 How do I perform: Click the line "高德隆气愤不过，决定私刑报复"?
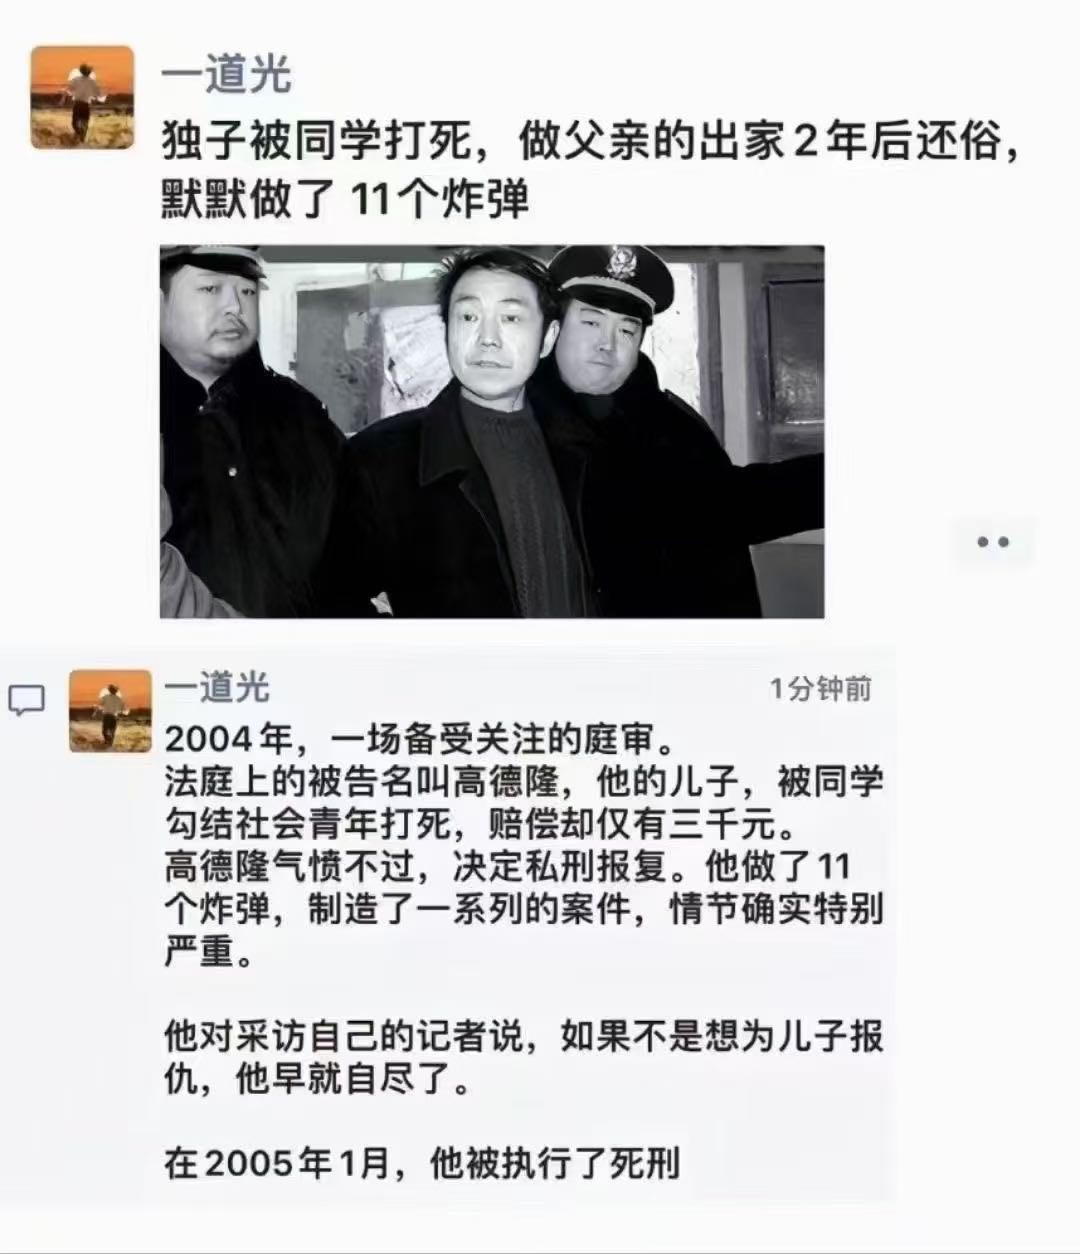click(507, 866)
